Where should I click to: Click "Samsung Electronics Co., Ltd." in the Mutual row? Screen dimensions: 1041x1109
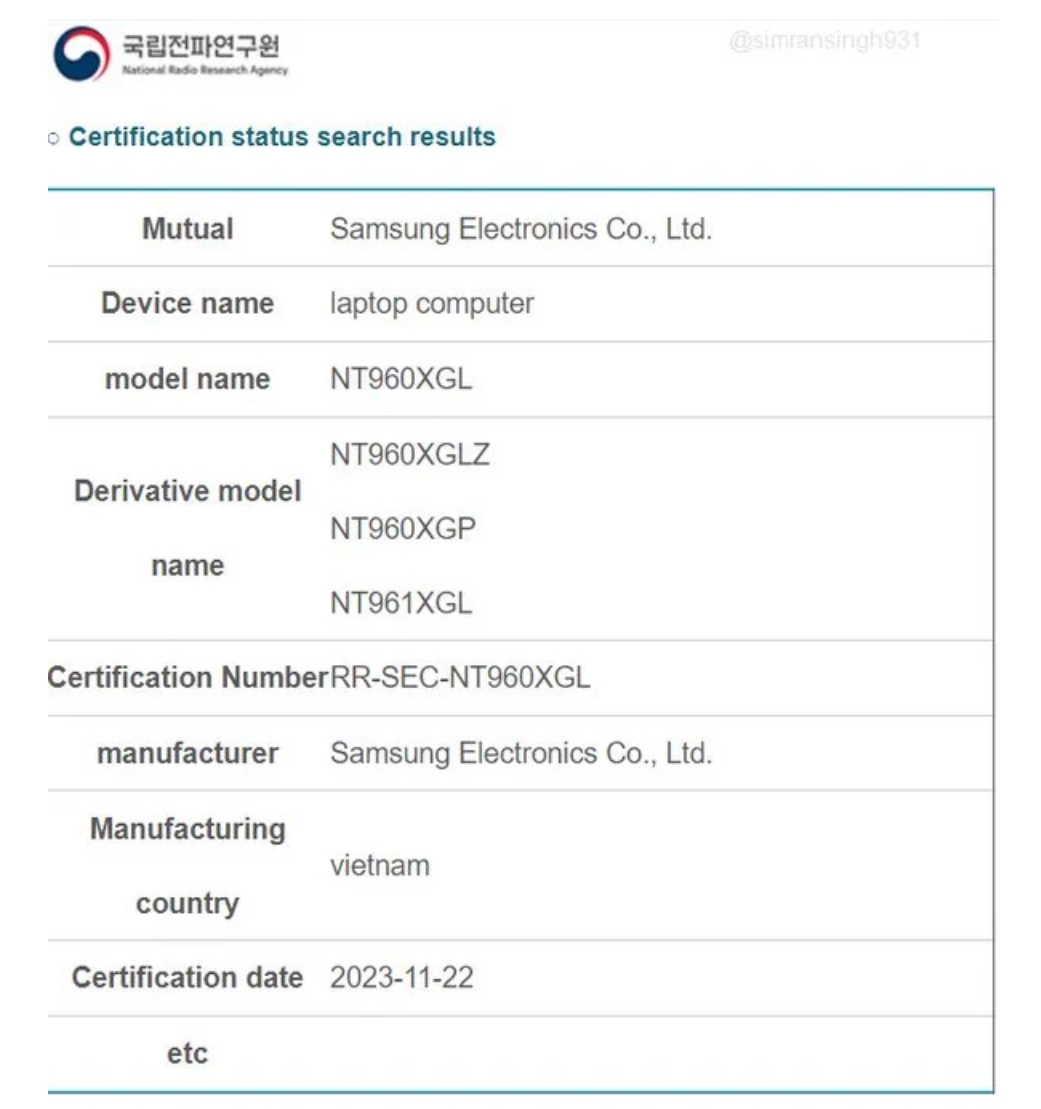pos(521,229)
